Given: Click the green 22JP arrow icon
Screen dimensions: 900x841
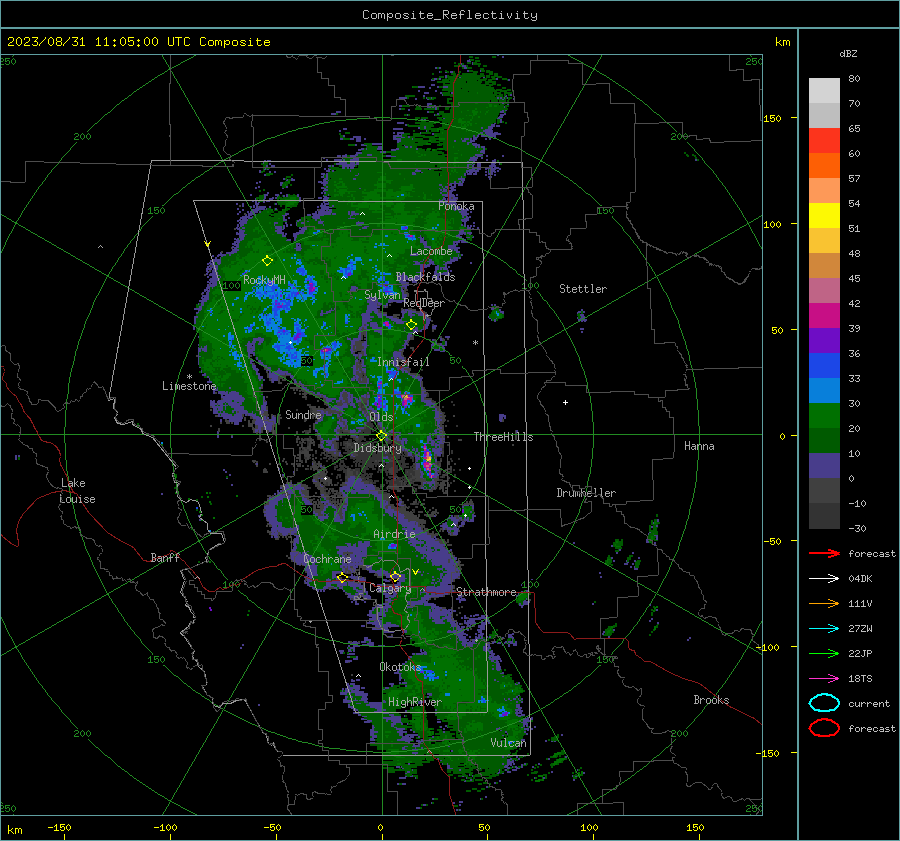Looking at the screenshot, I should click(824, 653).
